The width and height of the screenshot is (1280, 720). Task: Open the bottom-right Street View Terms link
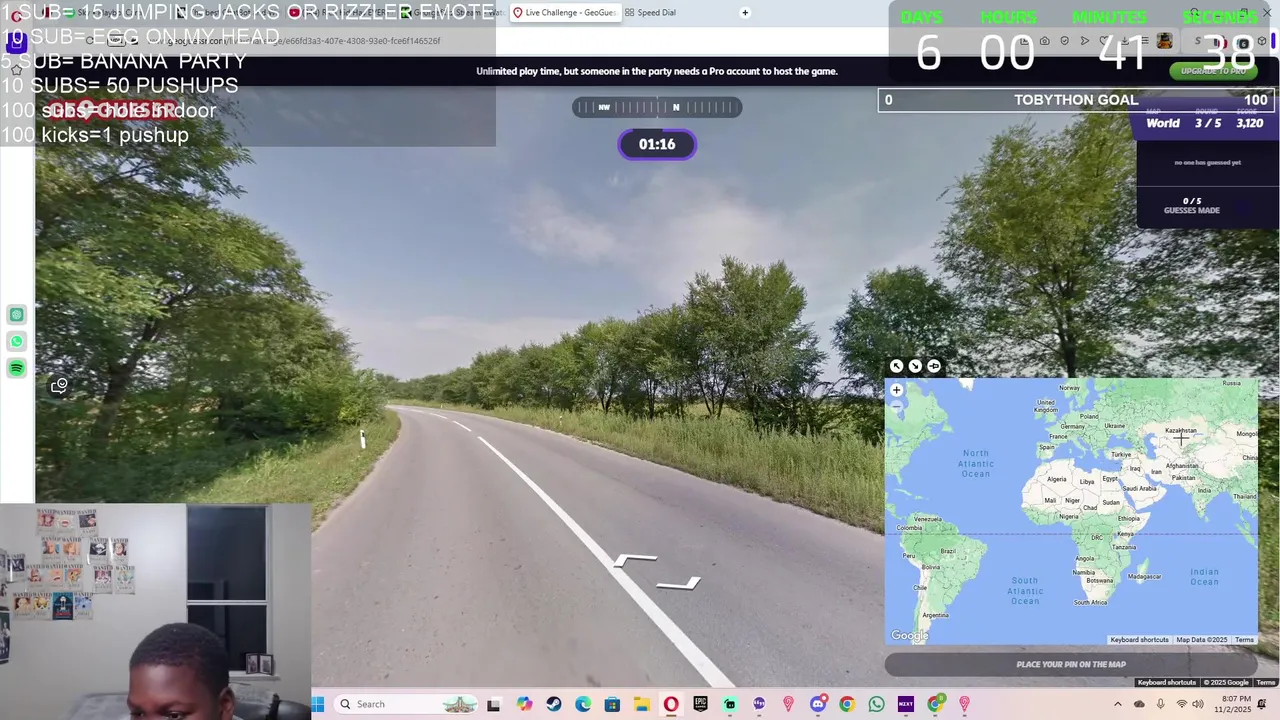click(1266, 683)
